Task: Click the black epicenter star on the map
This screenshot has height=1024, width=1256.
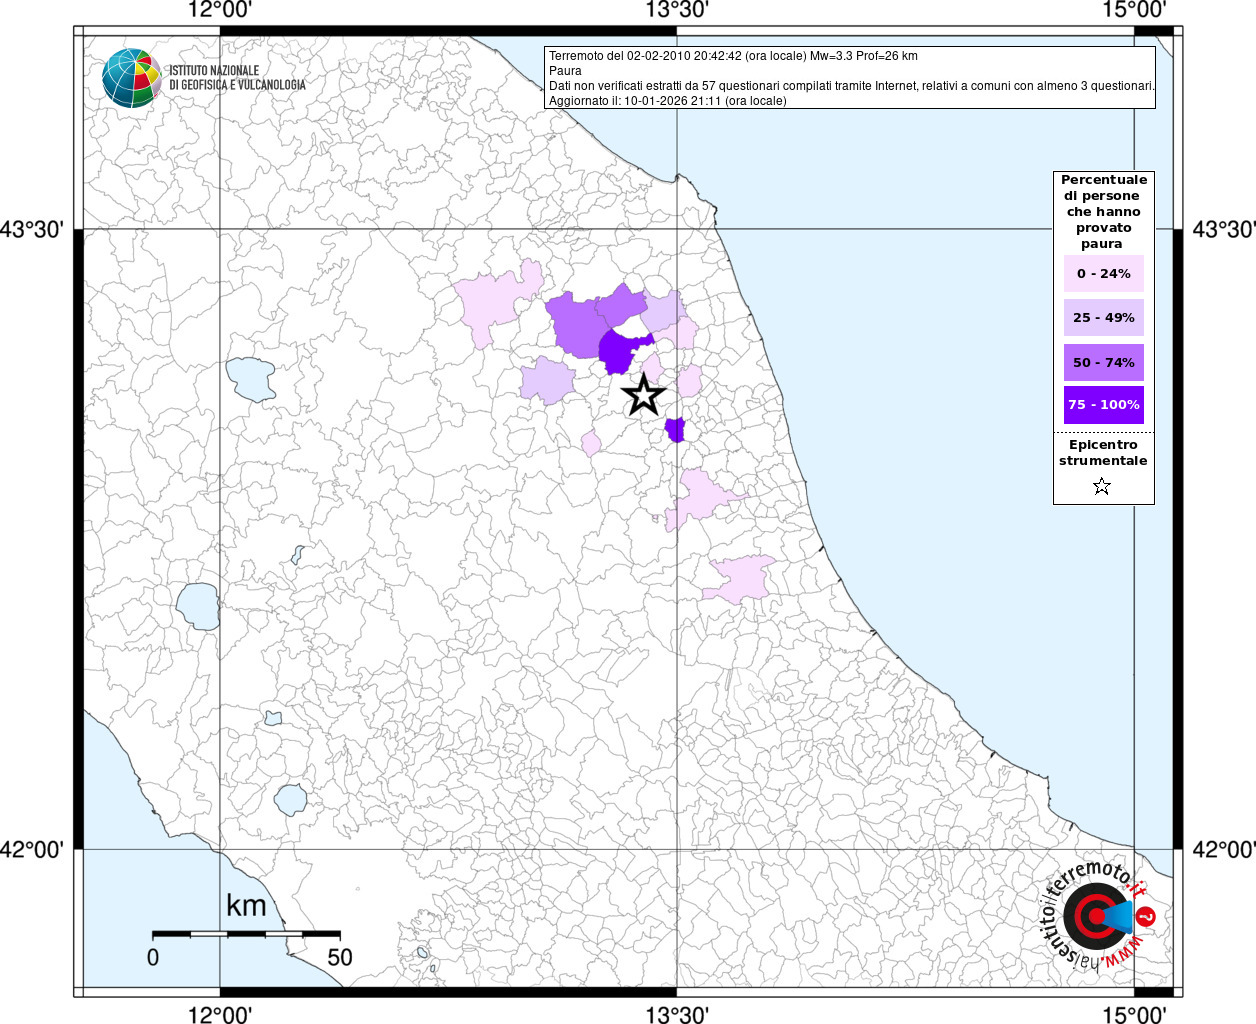Action: click(644, 395)
